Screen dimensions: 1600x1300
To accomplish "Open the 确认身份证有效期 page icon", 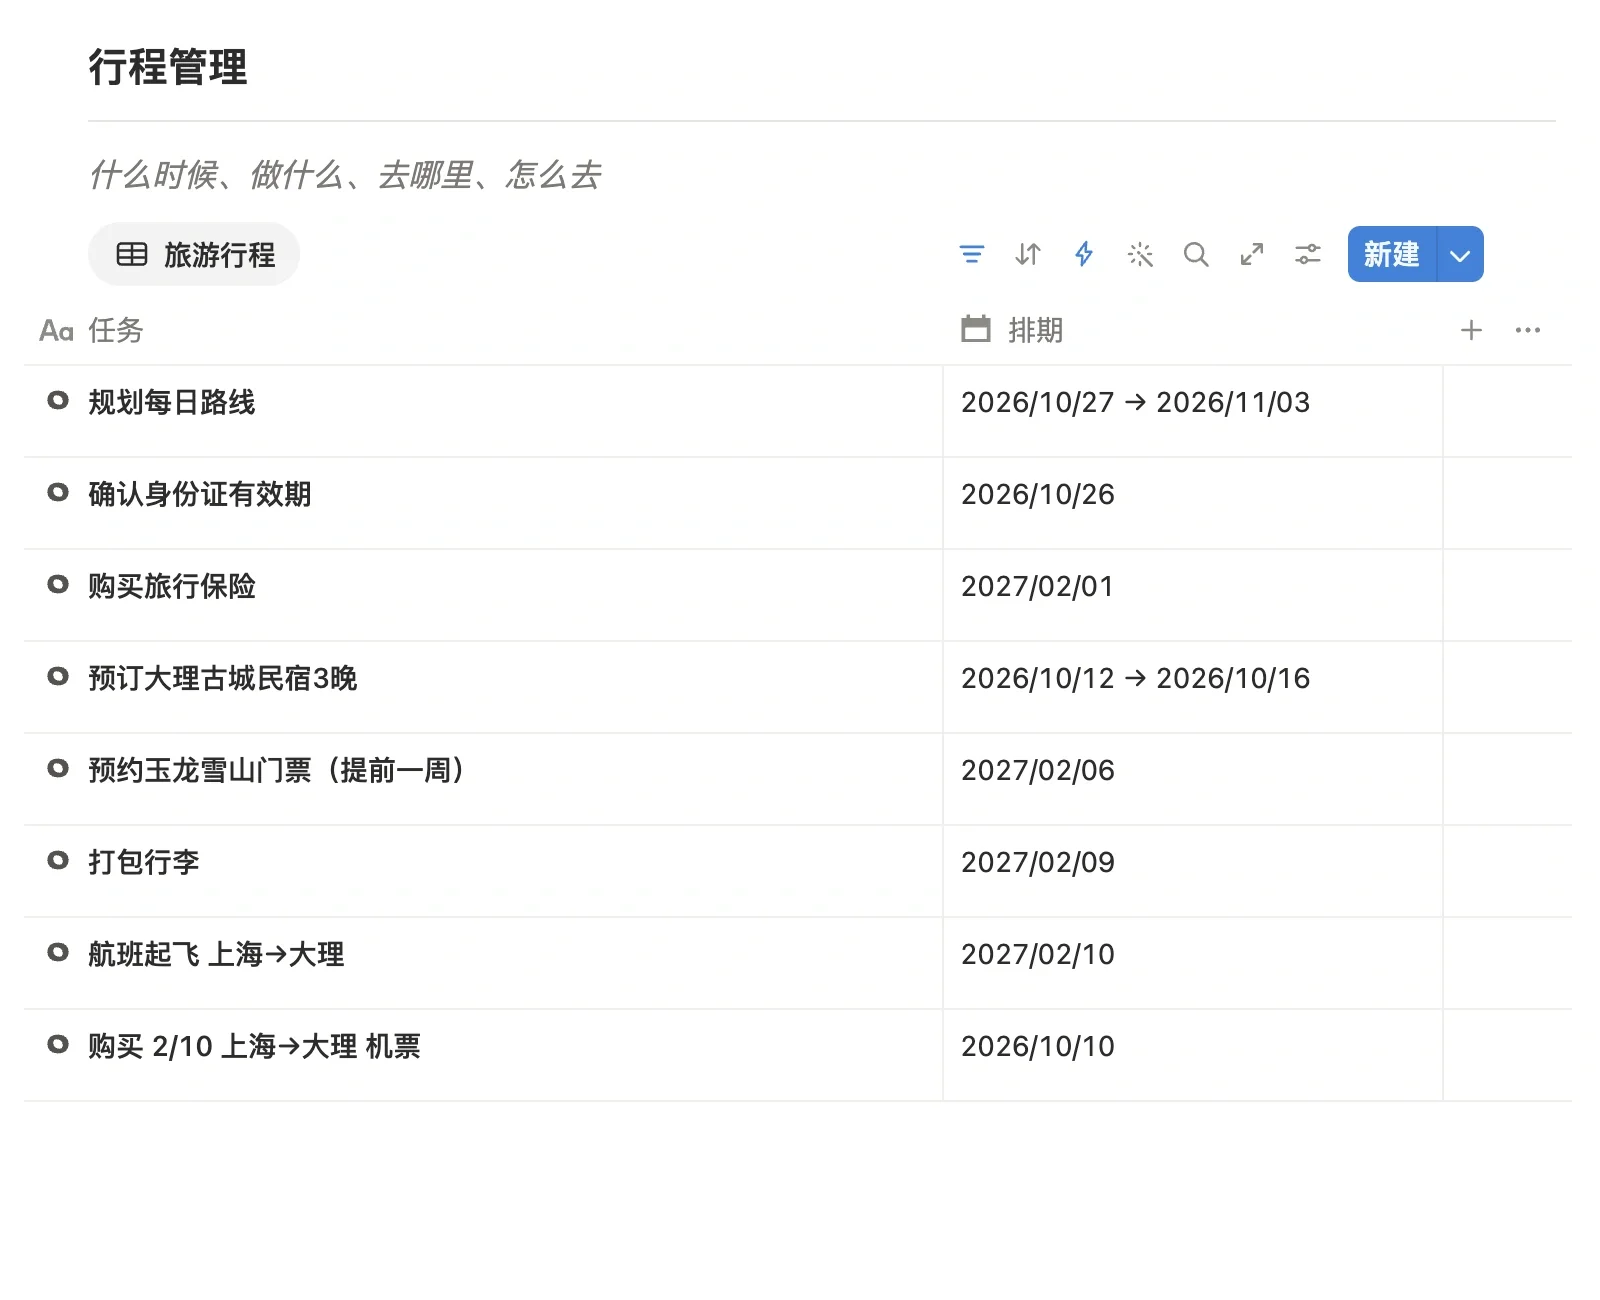I will coord(58,492).
